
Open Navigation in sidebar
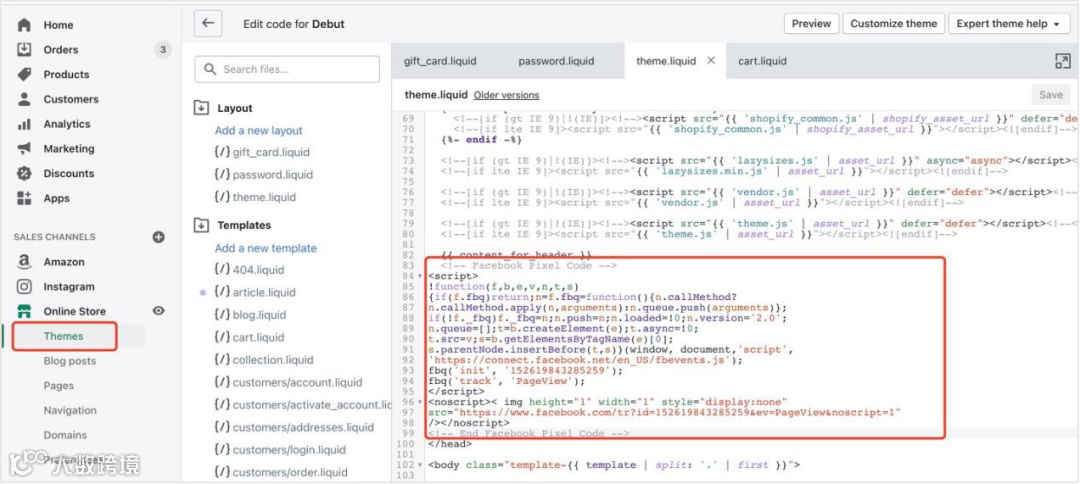70,410
